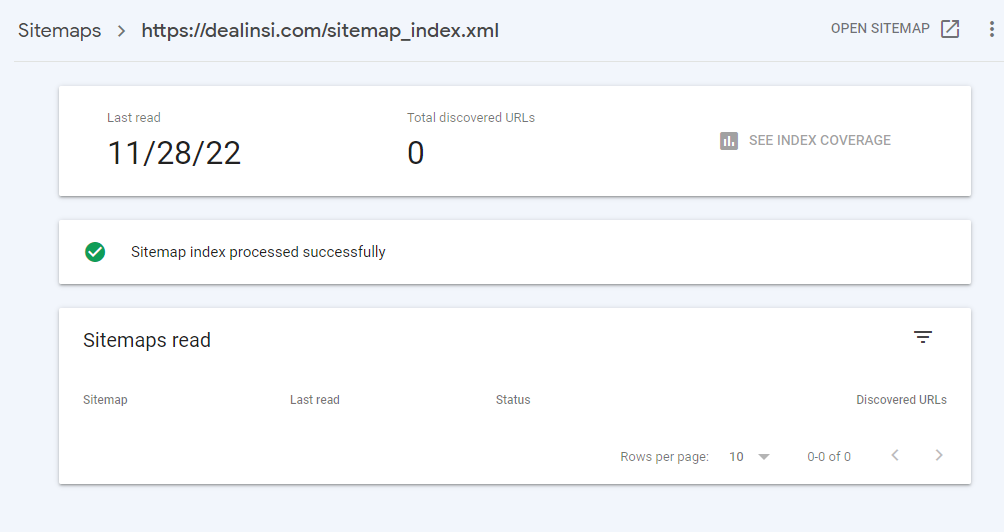Click the 'Sitemap index processed successfully' message
1004x532 pixels.
pyautogui.click(x=258, y=252)
